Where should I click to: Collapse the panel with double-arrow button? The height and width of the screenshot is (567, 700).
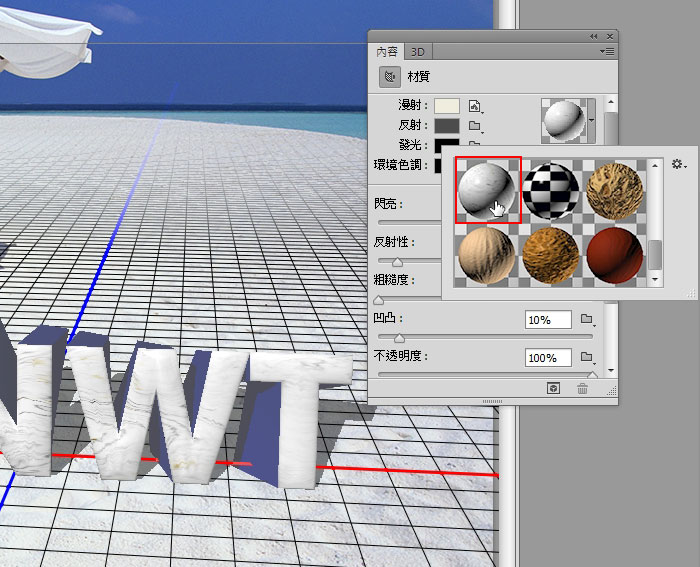pyautogui.click(x=592, y=35)
